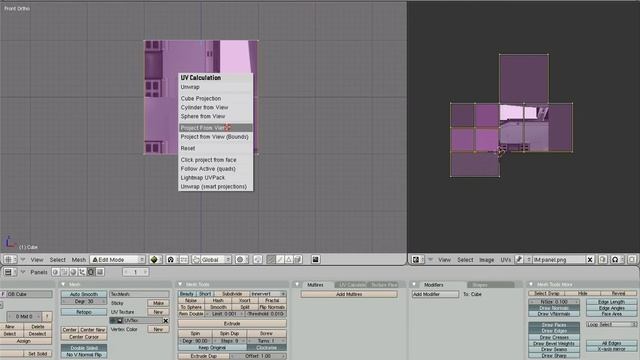640x360 pixels.
Task: Adjust the NSize 0.100 slider
Action: pyautogui.click(x=554, y=302)
